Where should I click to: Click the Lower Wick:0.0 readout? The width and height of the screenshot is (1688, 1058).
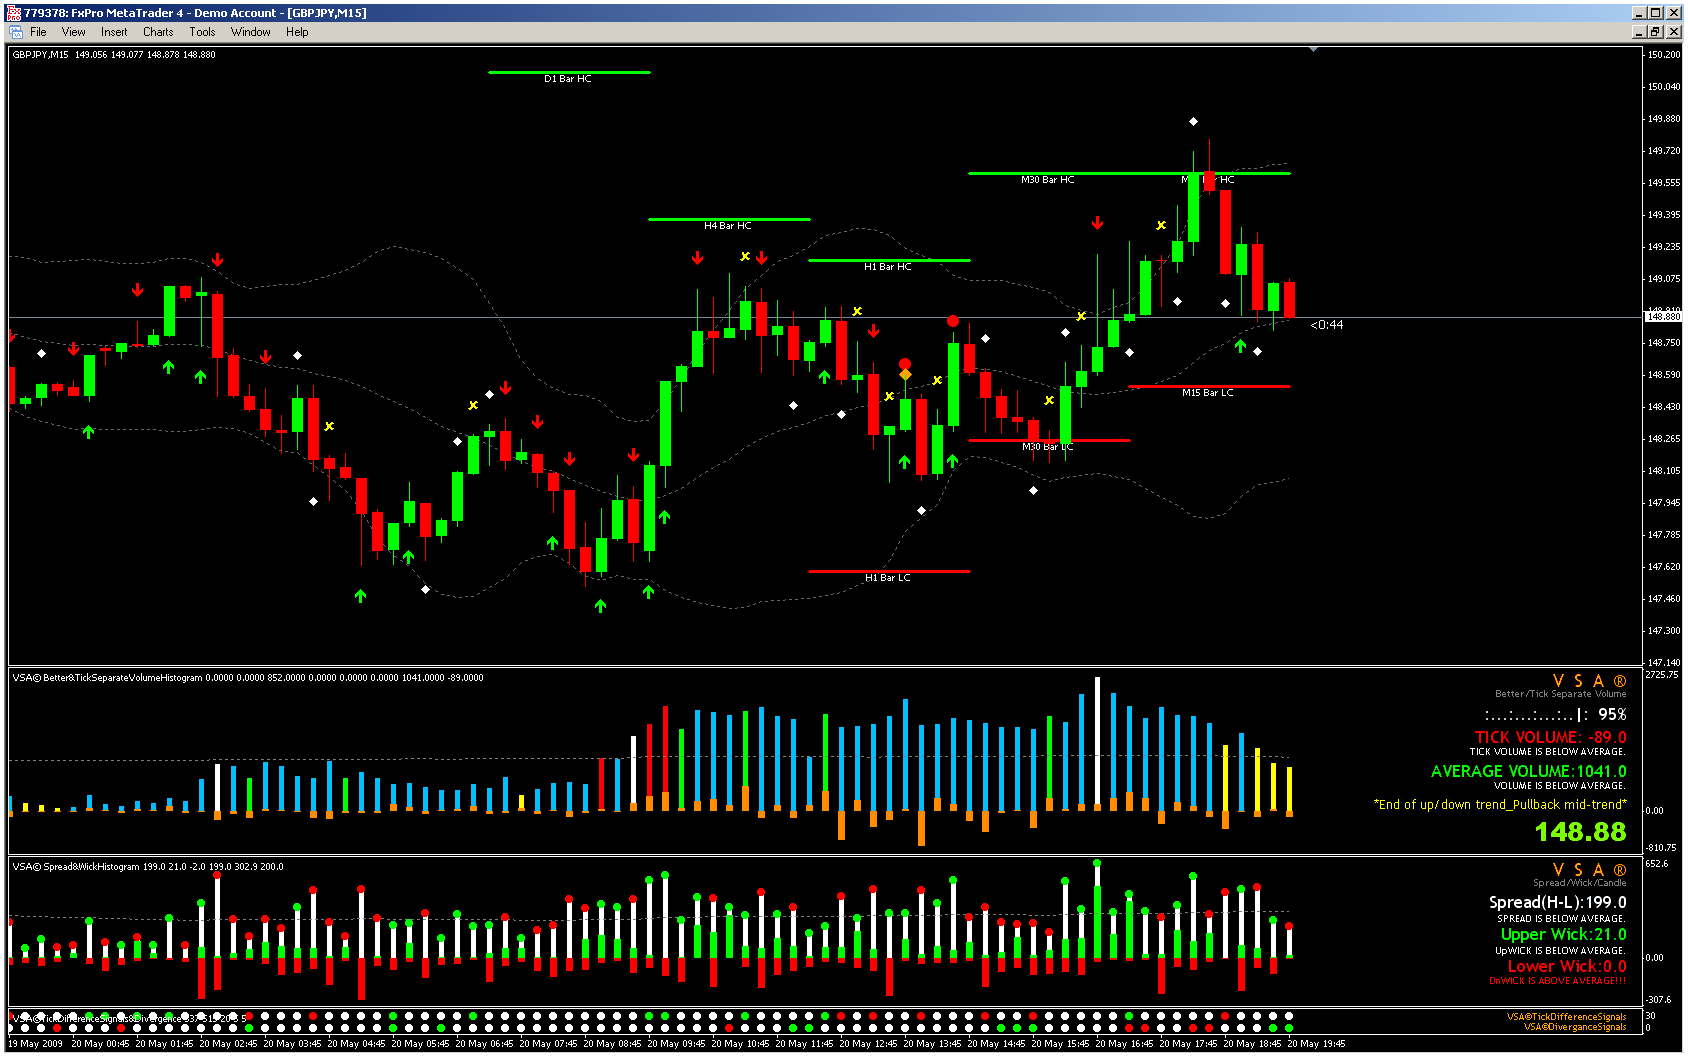coord(1567,966)
